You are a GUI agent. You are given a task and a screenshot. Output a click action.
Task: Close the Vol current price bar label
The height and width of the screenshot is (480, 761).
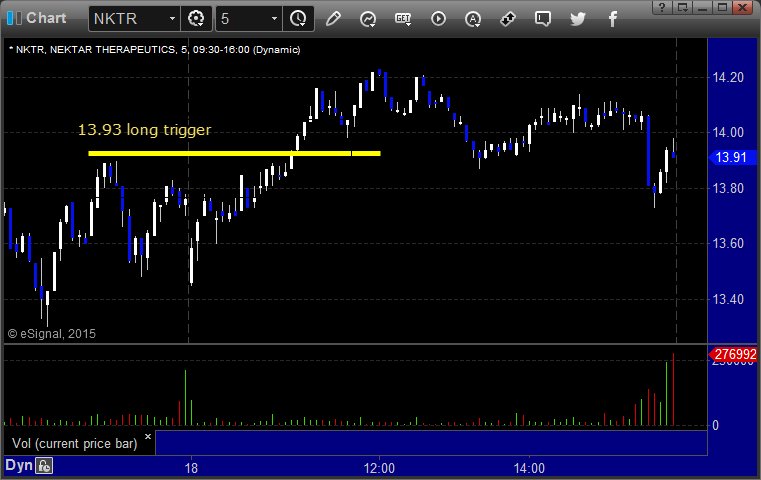(x=148, y=436)
